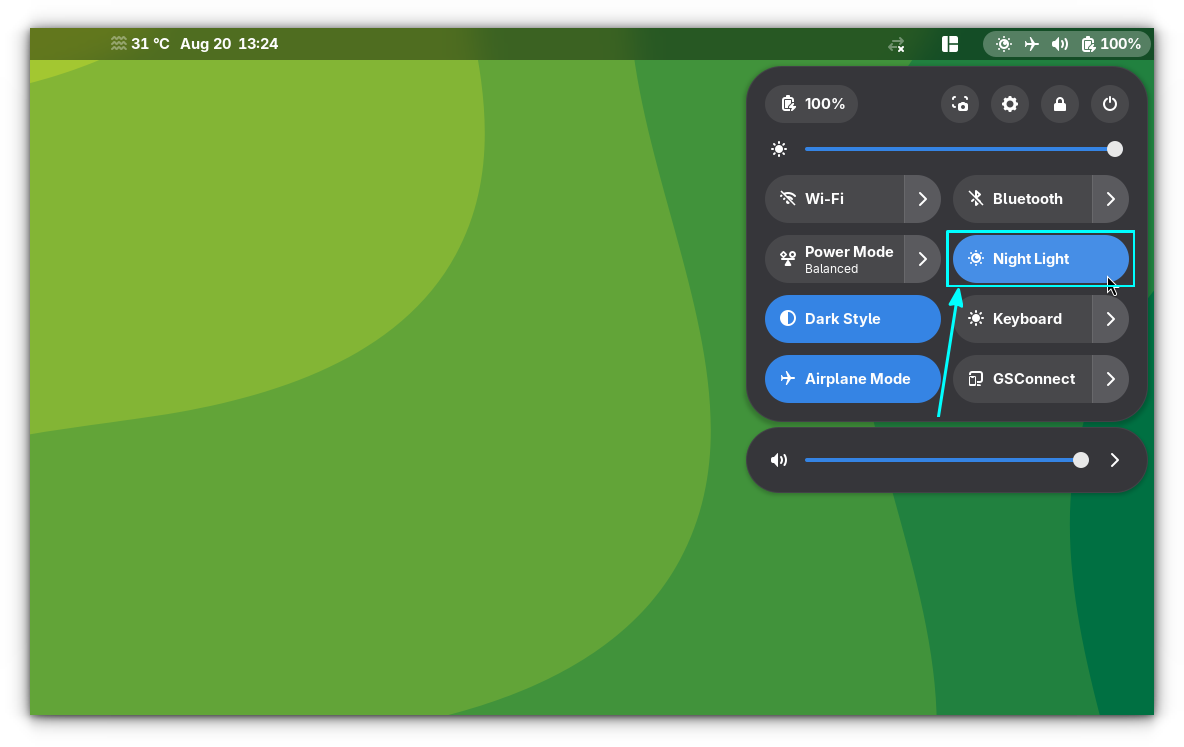The height and width of the screenshot is (747, 1184).
Task: Turn off Airplane Mode toggle
Action: tap(853, 379)
